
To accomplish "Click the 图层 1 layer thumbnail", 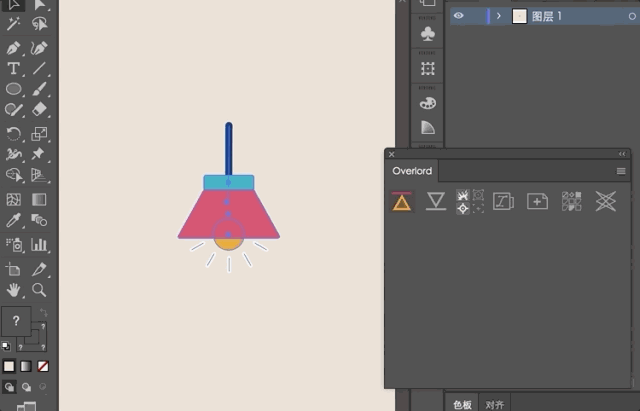I will (x=519, y=16).
